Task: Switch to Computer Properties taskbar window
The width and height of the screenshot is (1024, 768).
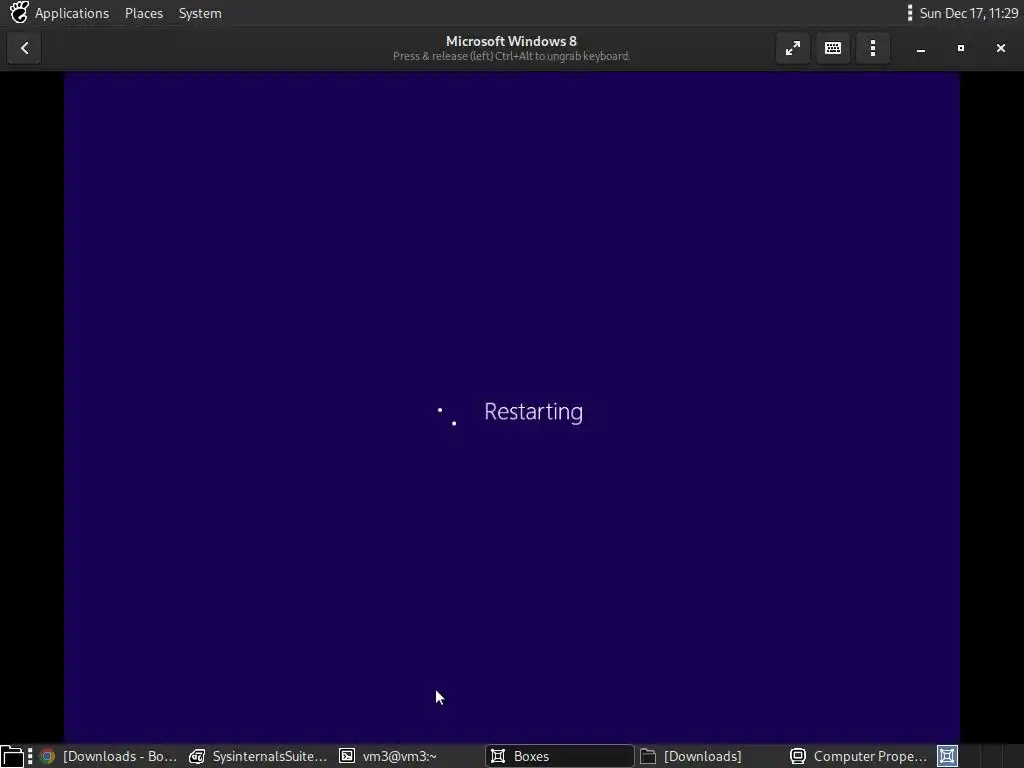Action: tap(857, 756)
